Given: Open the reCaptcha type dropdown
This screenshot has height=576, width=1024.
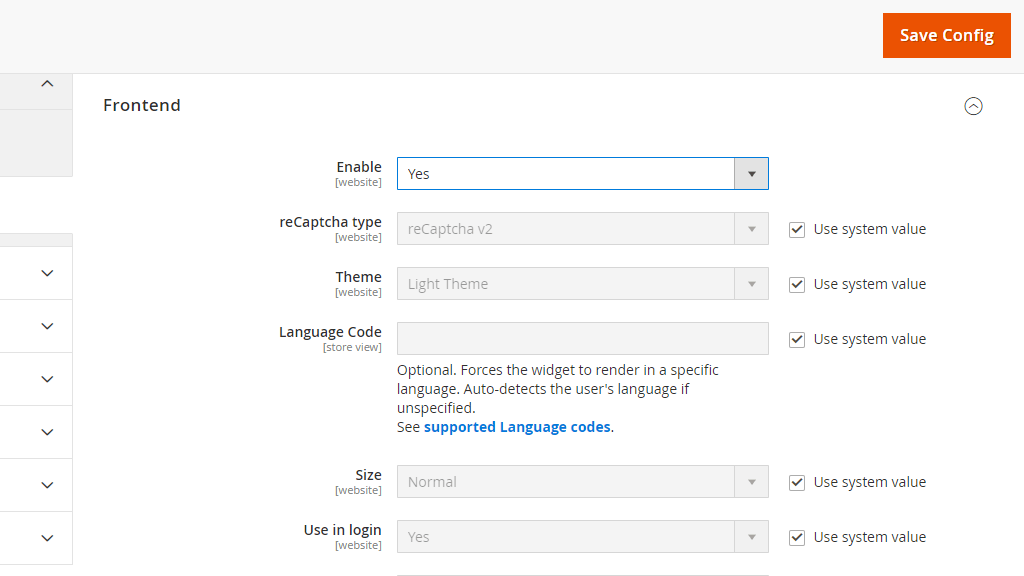Looking at the screenshot, I should (583, 229).
